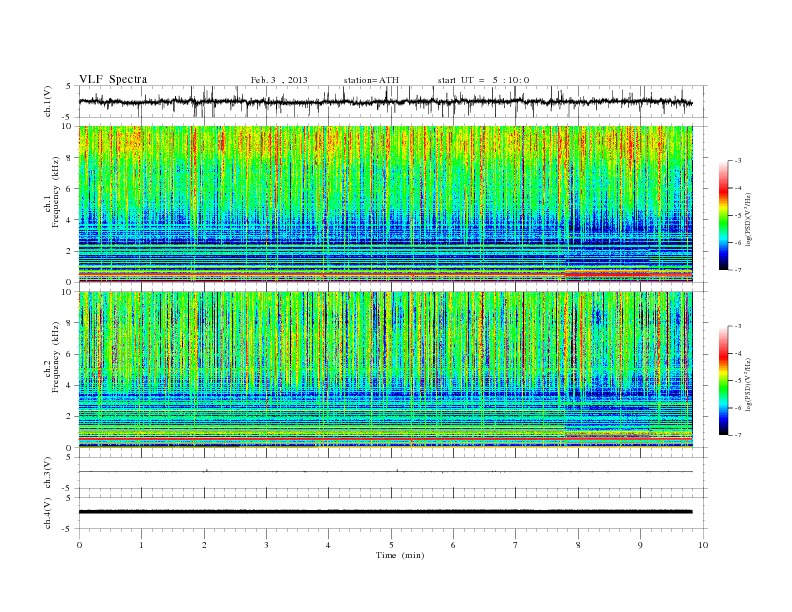The width and height of the screenshot is (792, 612).
Task: Click the 'ch.4(V)' axis label
Action: pos(47,515)
